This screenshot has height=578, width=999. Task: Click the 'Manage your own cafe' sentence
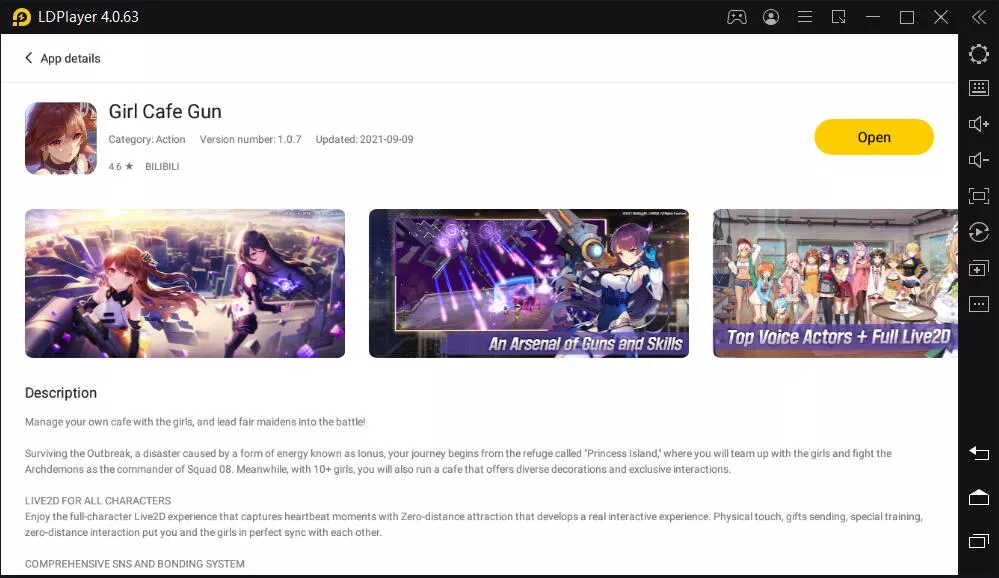[x=195, y=422]
